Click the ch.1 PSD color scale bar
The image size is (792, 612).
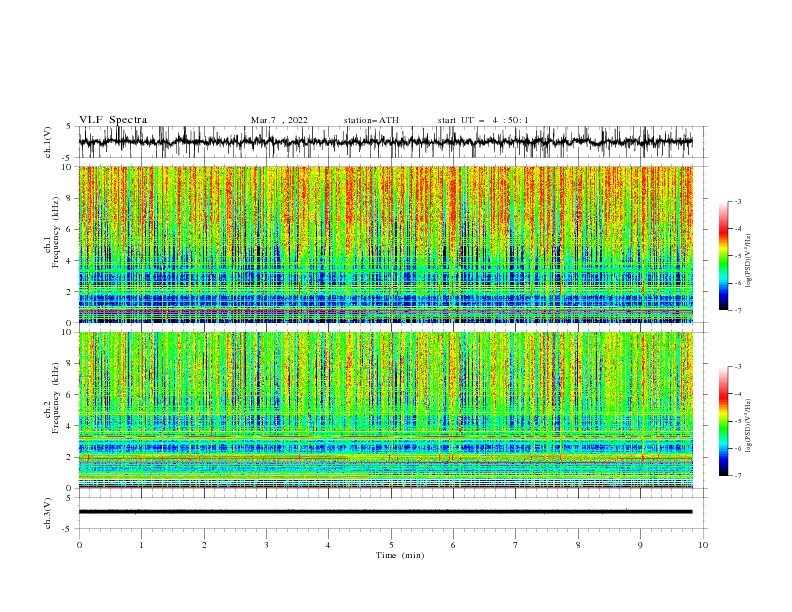point(723,256)
